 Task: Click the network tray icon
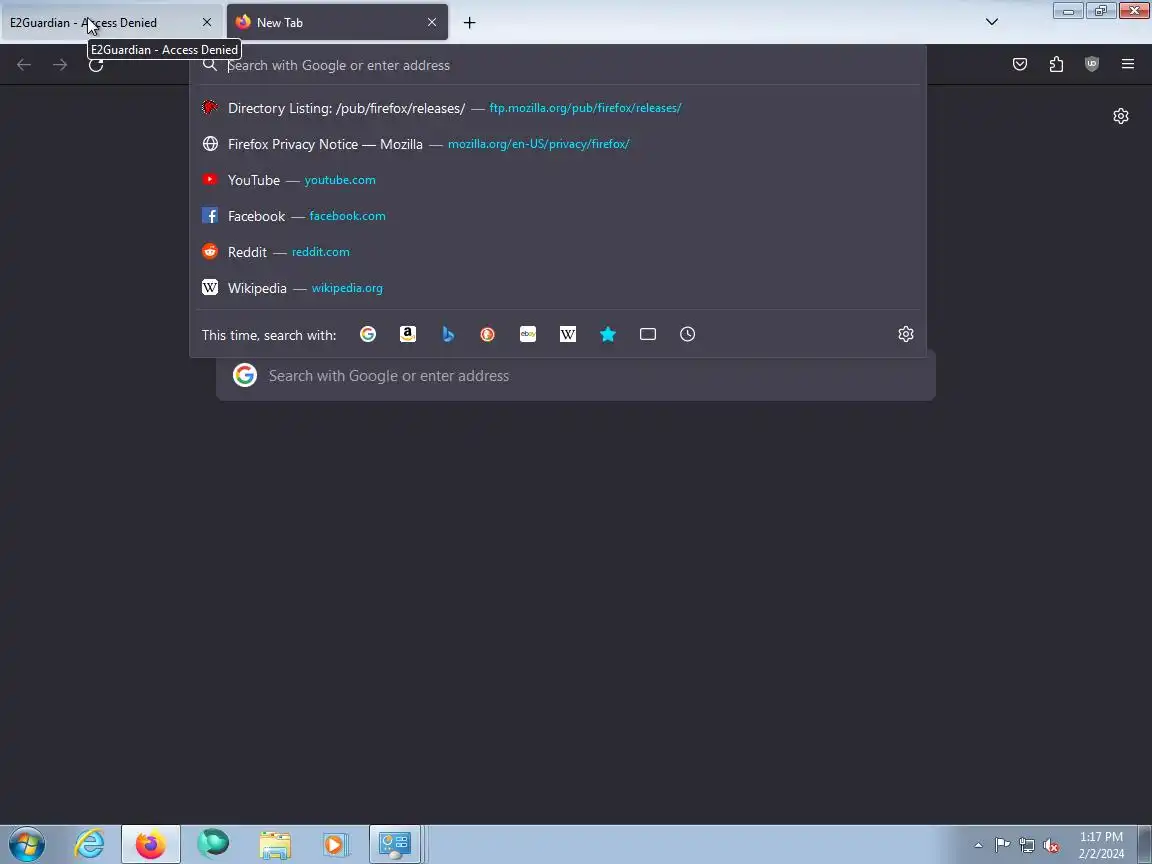coord(1027,845)
